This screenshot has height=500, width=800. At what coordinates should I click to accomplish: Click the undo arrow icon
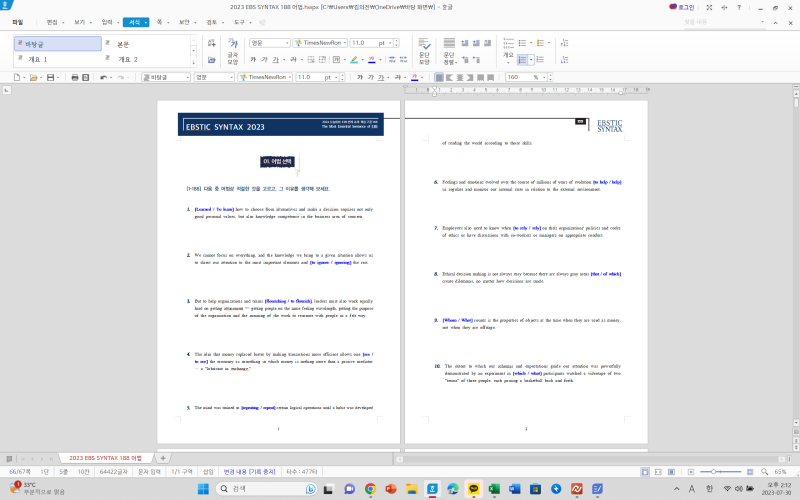point(103,77)
